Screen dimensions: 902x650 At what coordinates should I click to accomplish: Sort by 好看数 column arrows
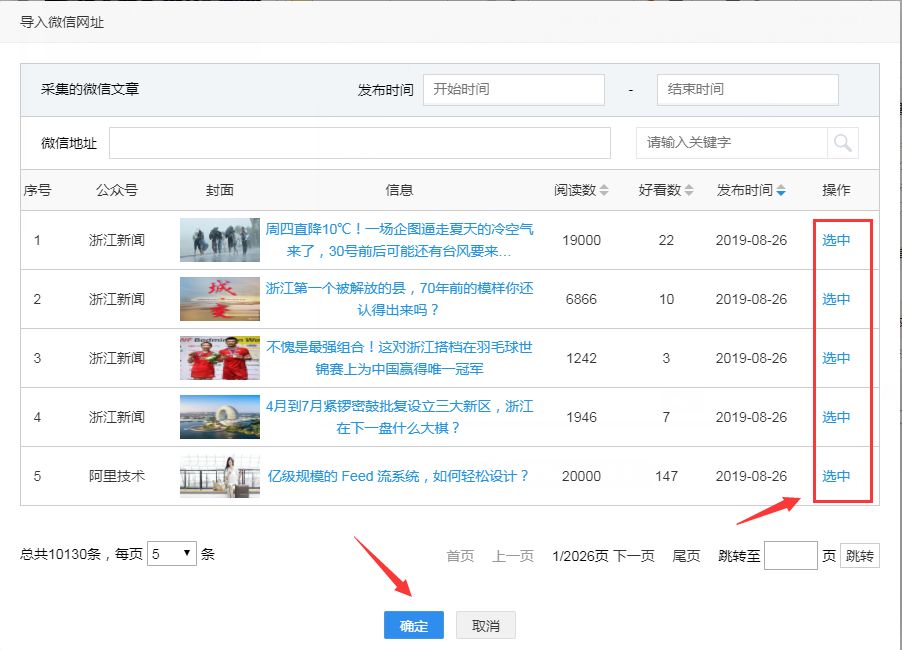pyautogui.click(x=688, y=191)
